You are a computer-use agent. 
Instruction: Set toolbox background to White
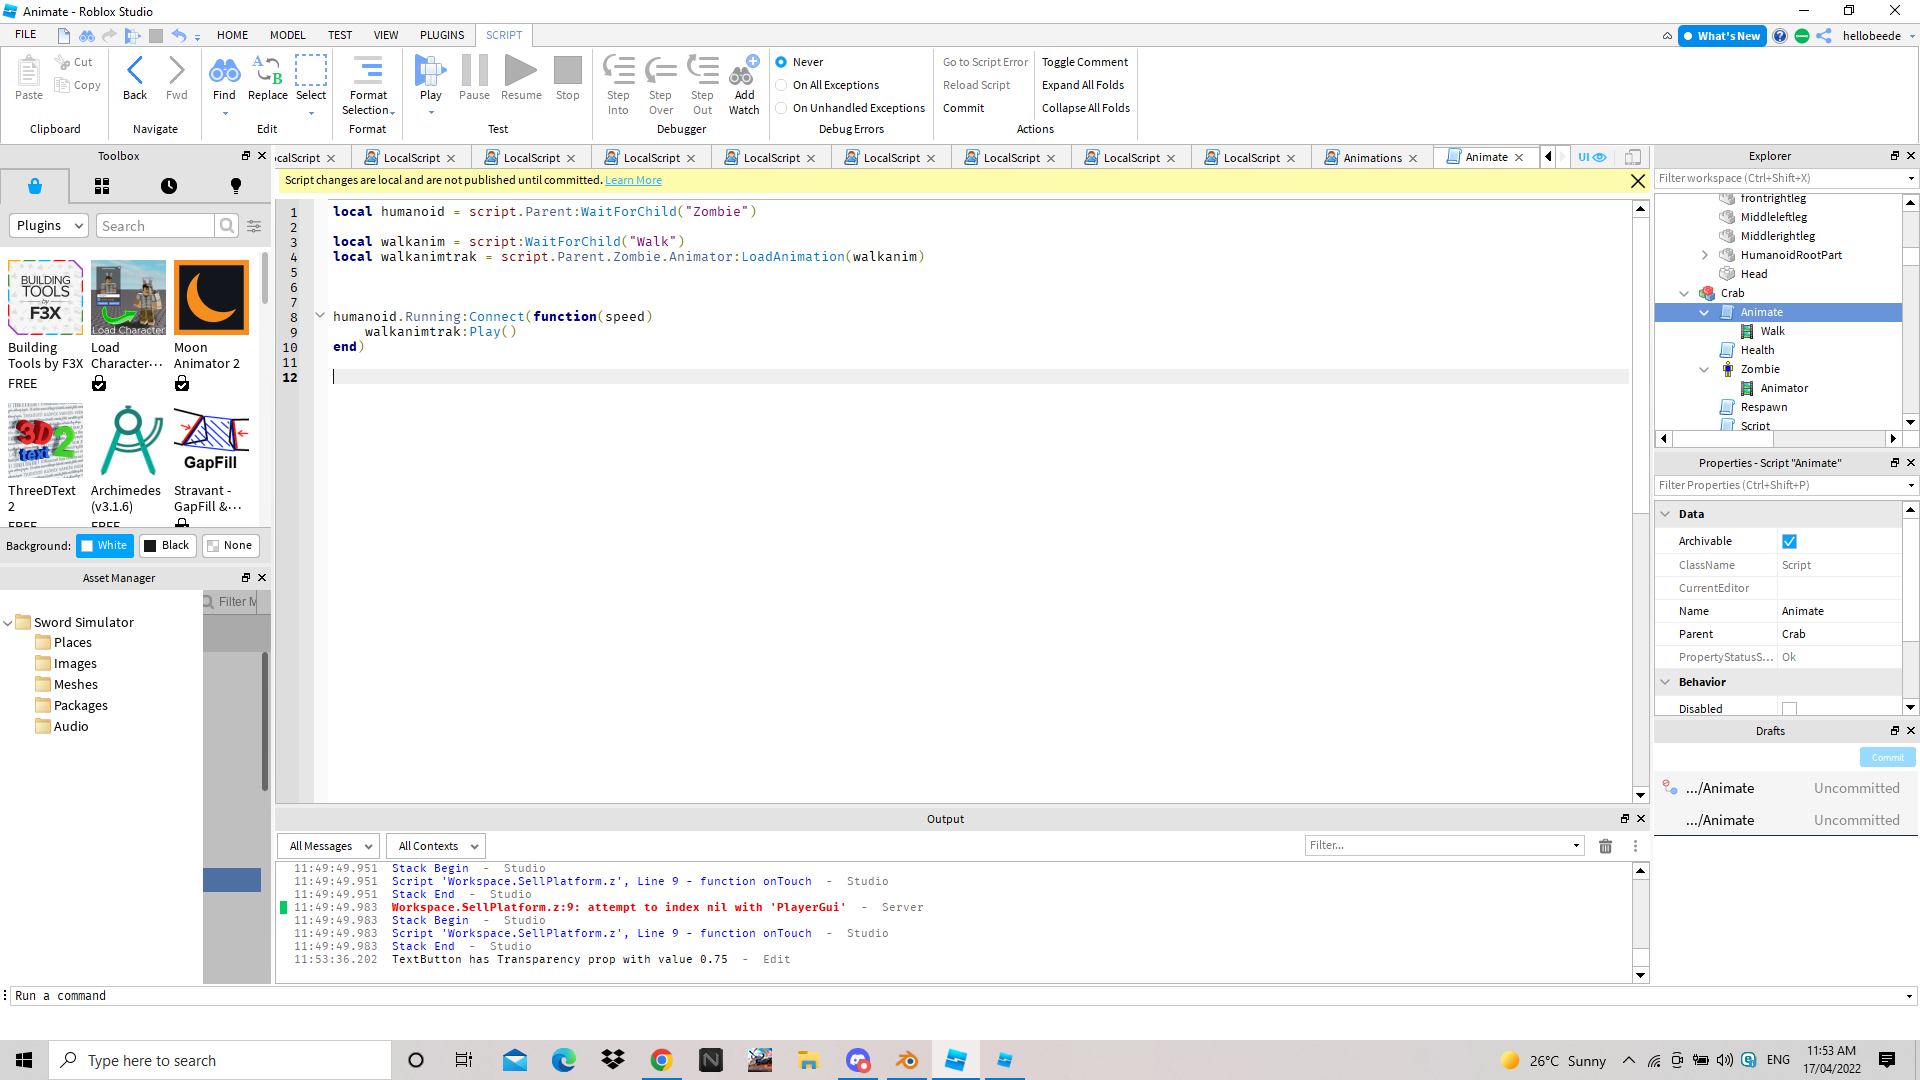tap(105, 546)
